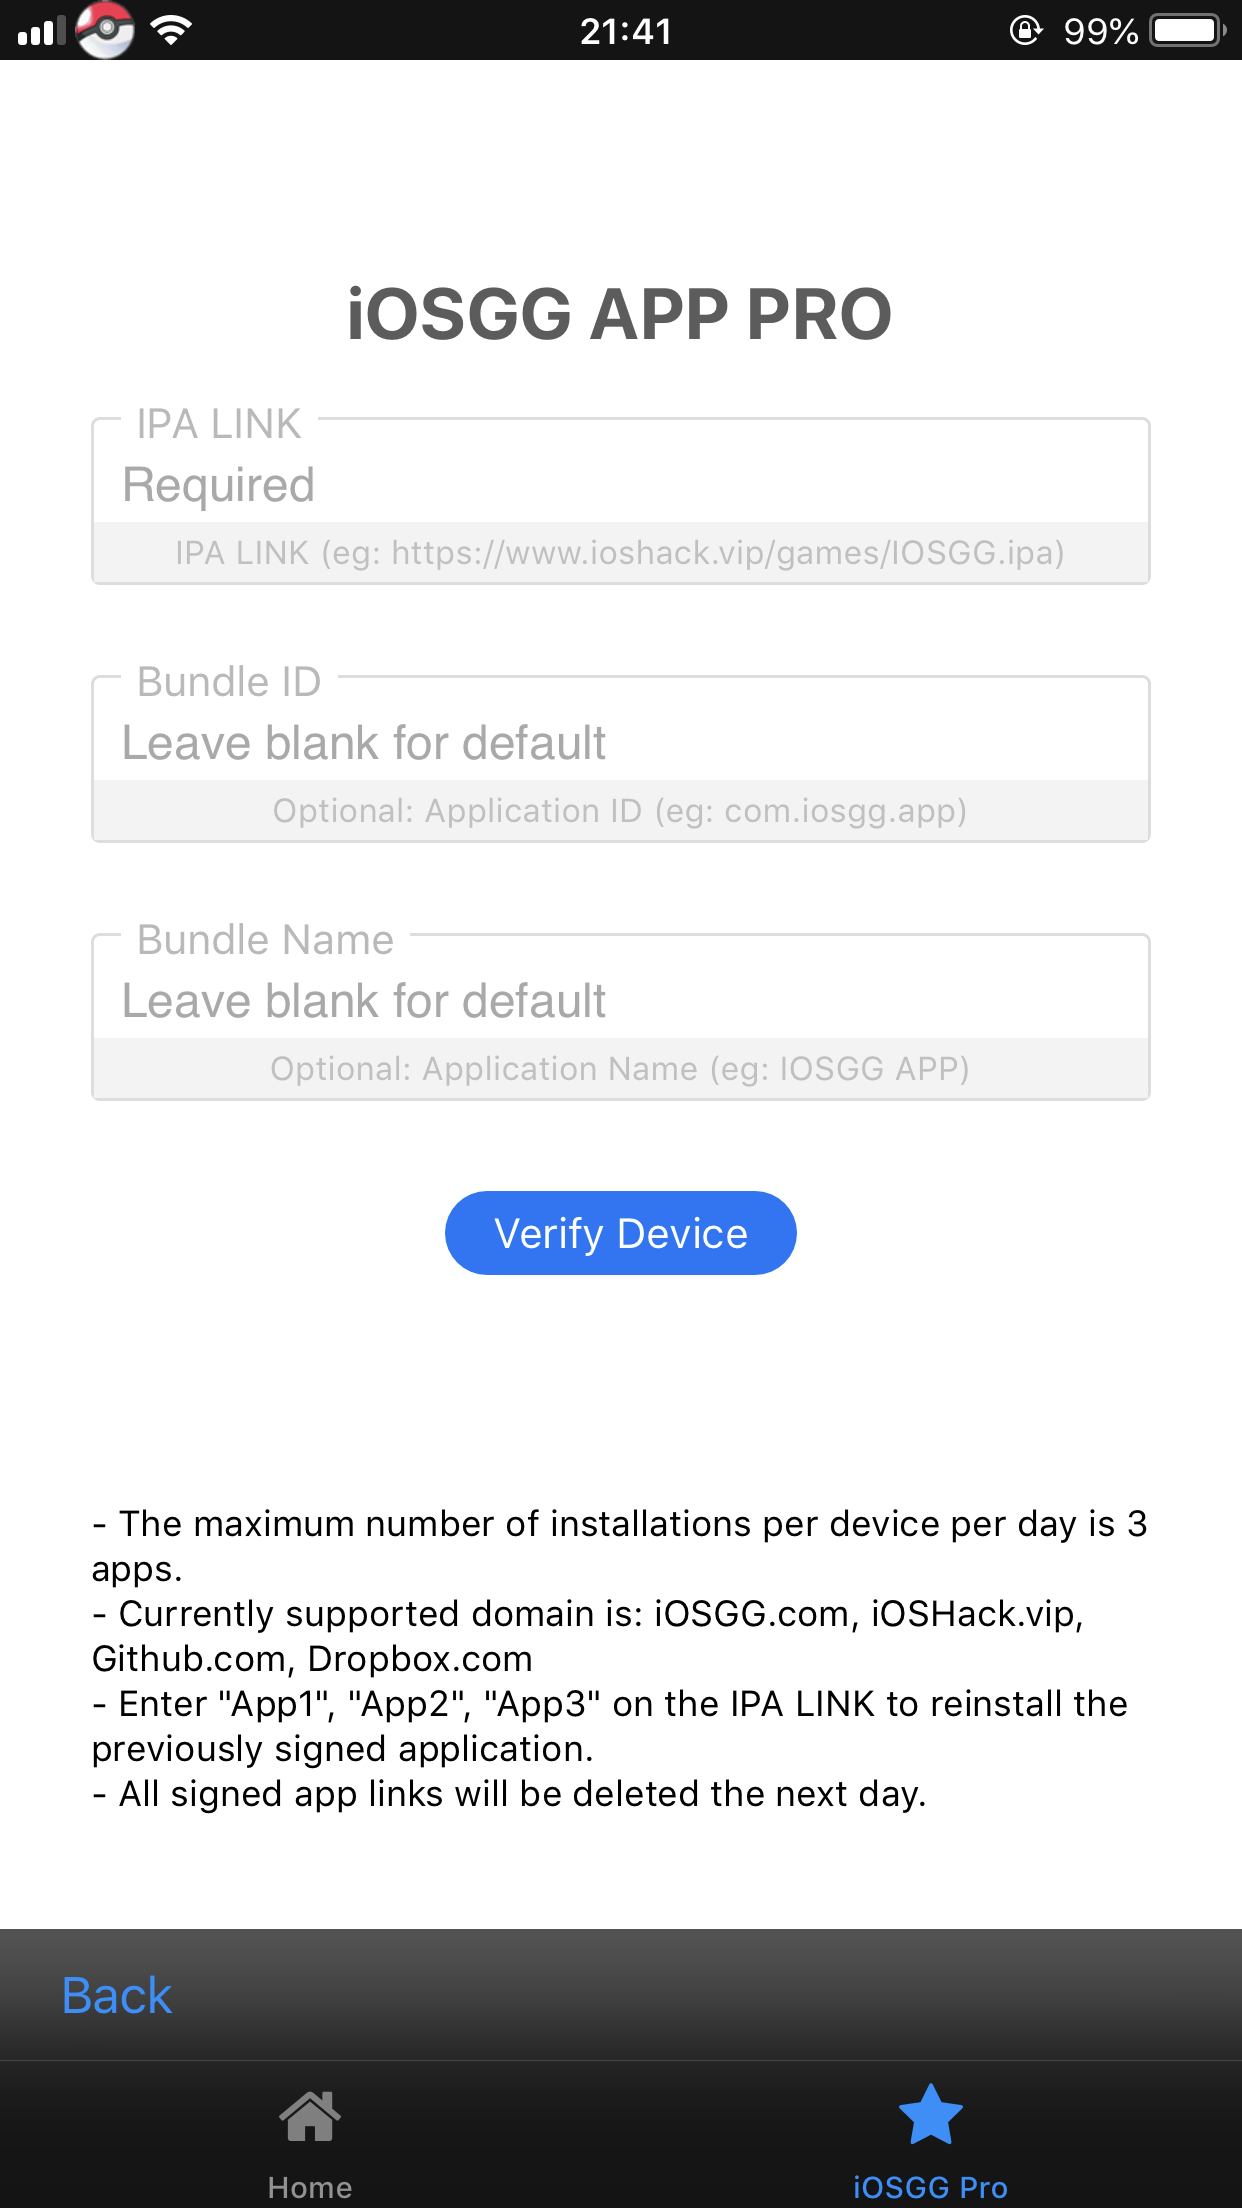
Task: Tap the 21:41 clock display
Action: click(626, 31)
